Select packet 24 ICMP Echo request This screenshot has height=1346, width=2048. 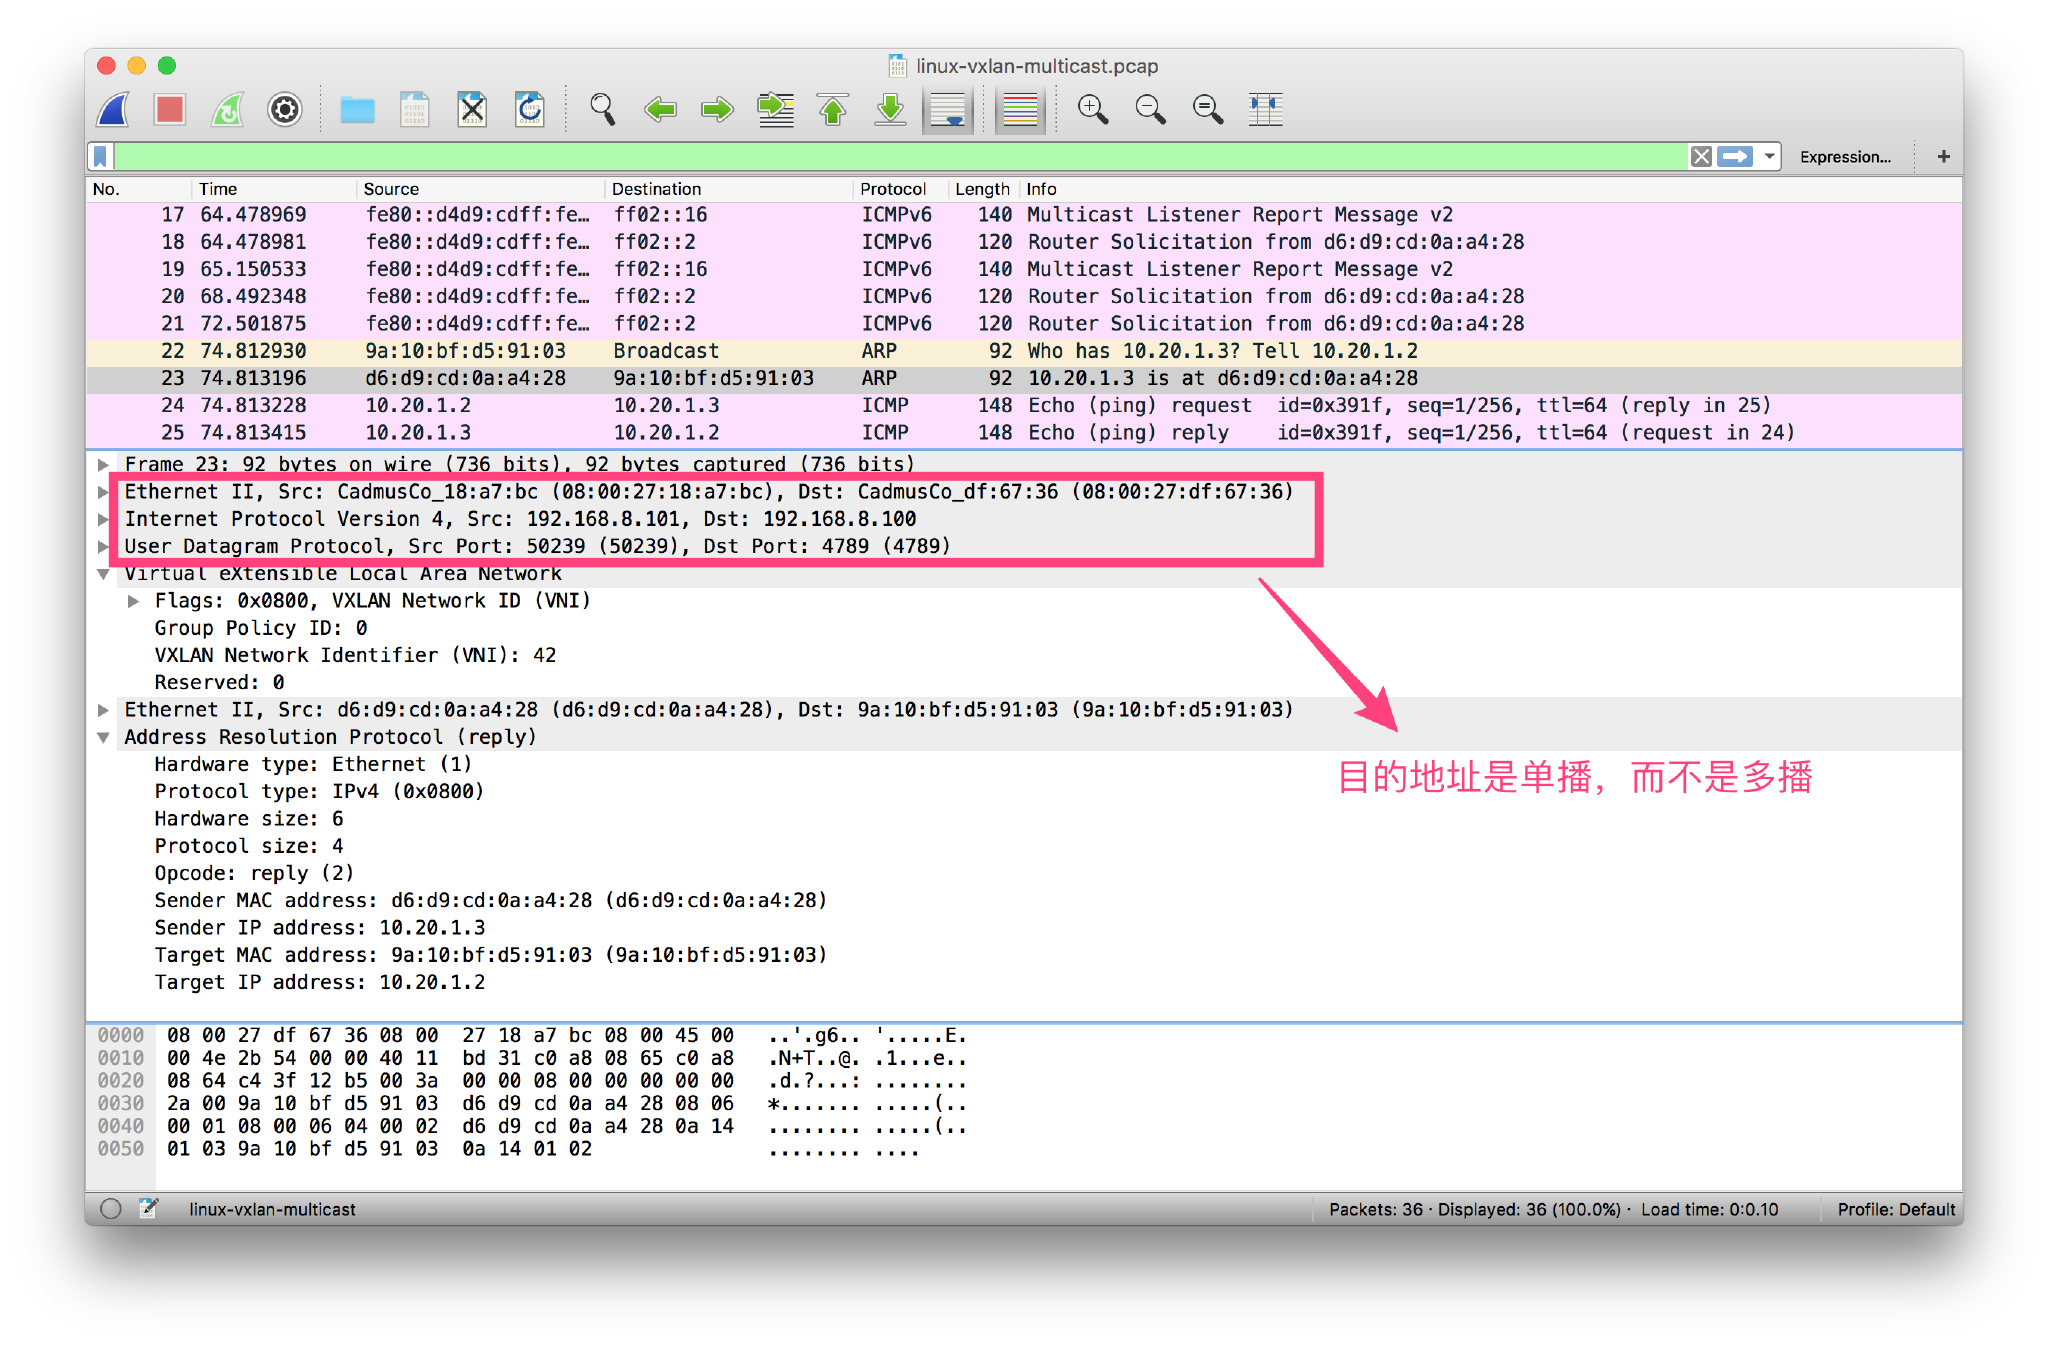pos(1024,405)
